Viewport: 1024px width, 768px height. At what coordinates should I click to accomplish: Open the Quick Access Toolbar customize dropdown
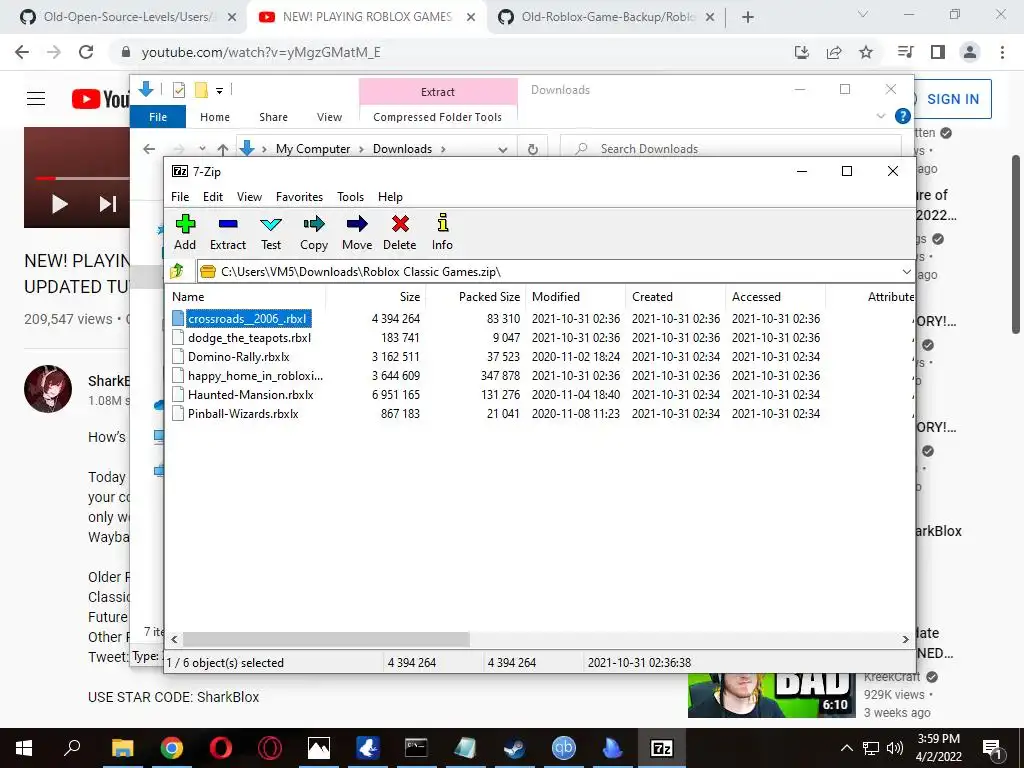(x=219, y=91)
